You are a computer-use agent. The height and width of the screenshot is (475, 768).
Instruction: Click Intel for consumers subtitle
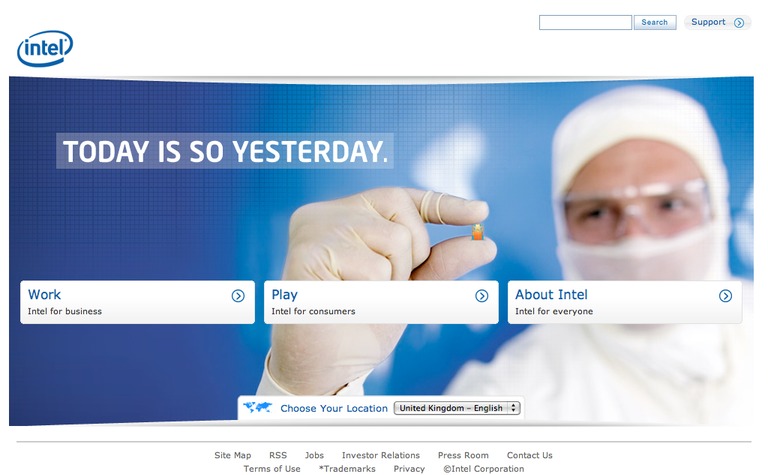[313, 311]
